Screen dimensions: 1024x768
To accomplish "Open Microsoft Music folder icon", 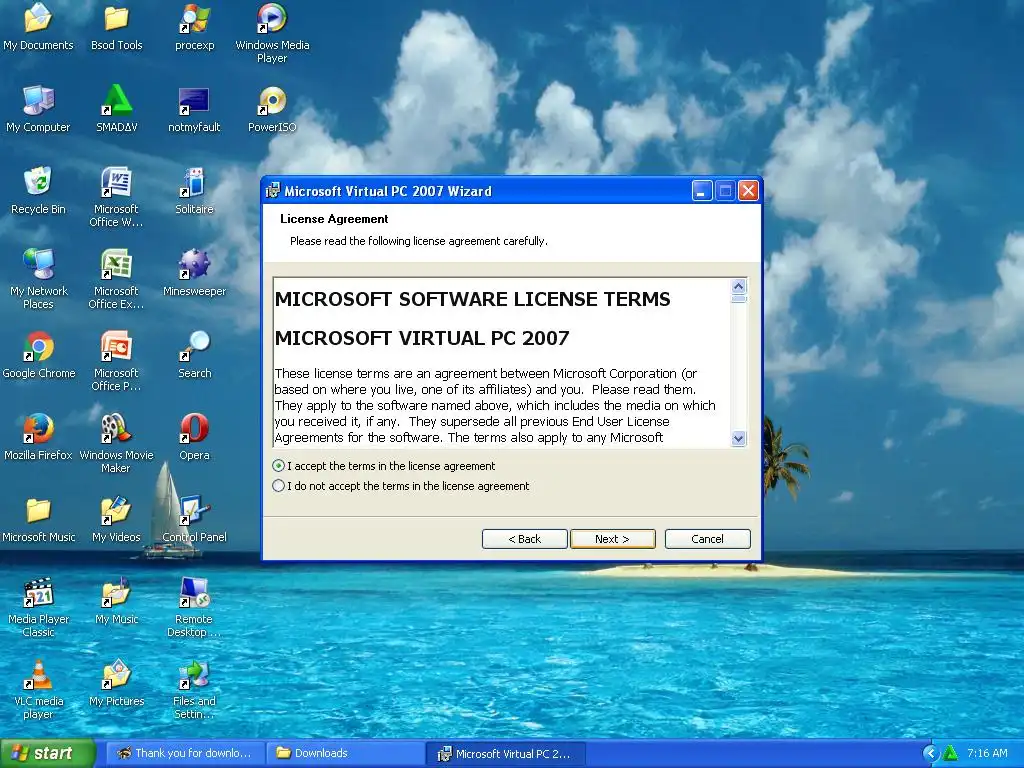I will (x=38, y=511).
